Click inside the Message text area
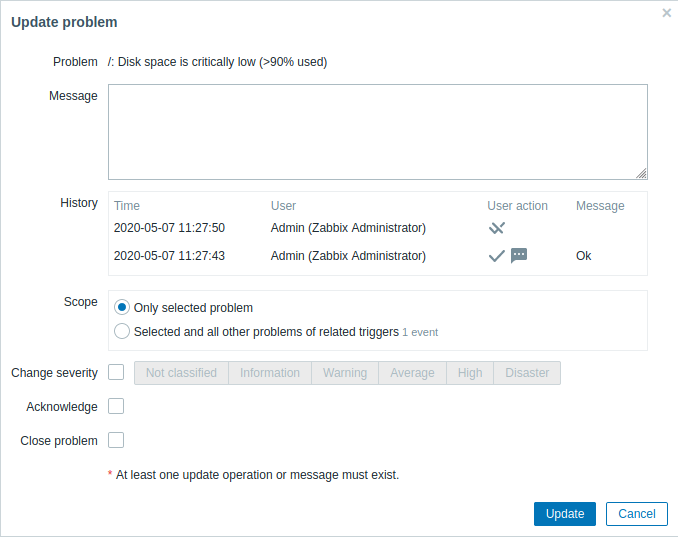This screenshot has height=537, width=678. pos(377,131)
